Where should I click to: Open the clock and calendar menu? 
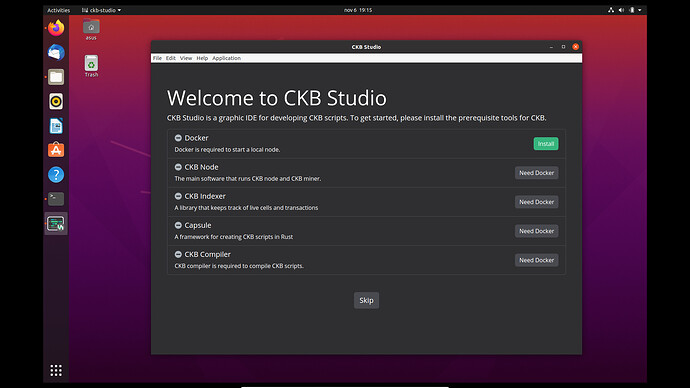click(358, 10)
